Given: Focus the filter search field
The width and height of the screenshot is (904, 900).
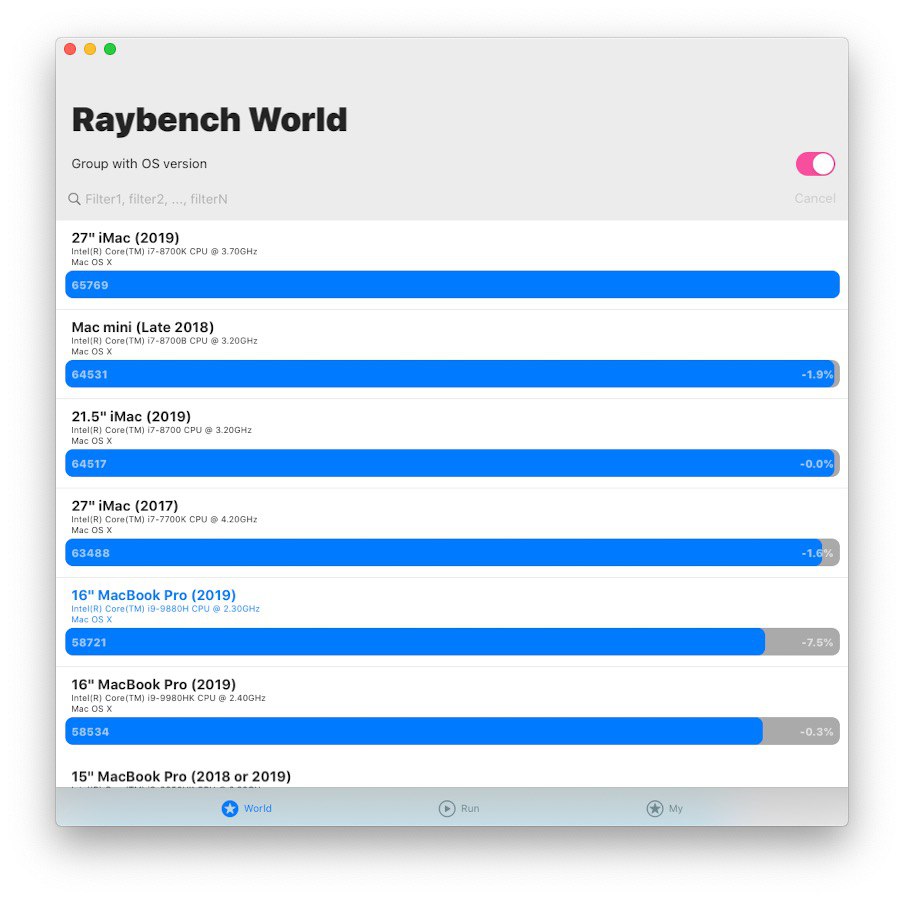Looking at the screenshot, I should click(x=427, y=199).
